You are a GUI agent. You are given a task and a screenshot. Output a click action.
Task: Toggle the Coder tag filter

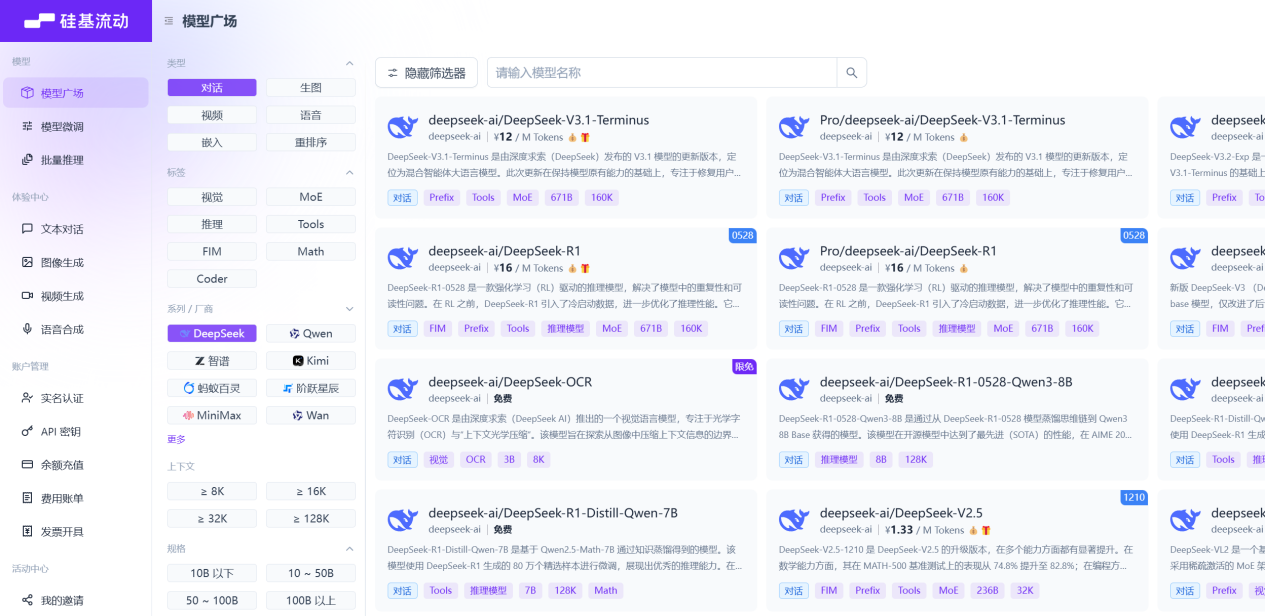click(x=212, y=279)
